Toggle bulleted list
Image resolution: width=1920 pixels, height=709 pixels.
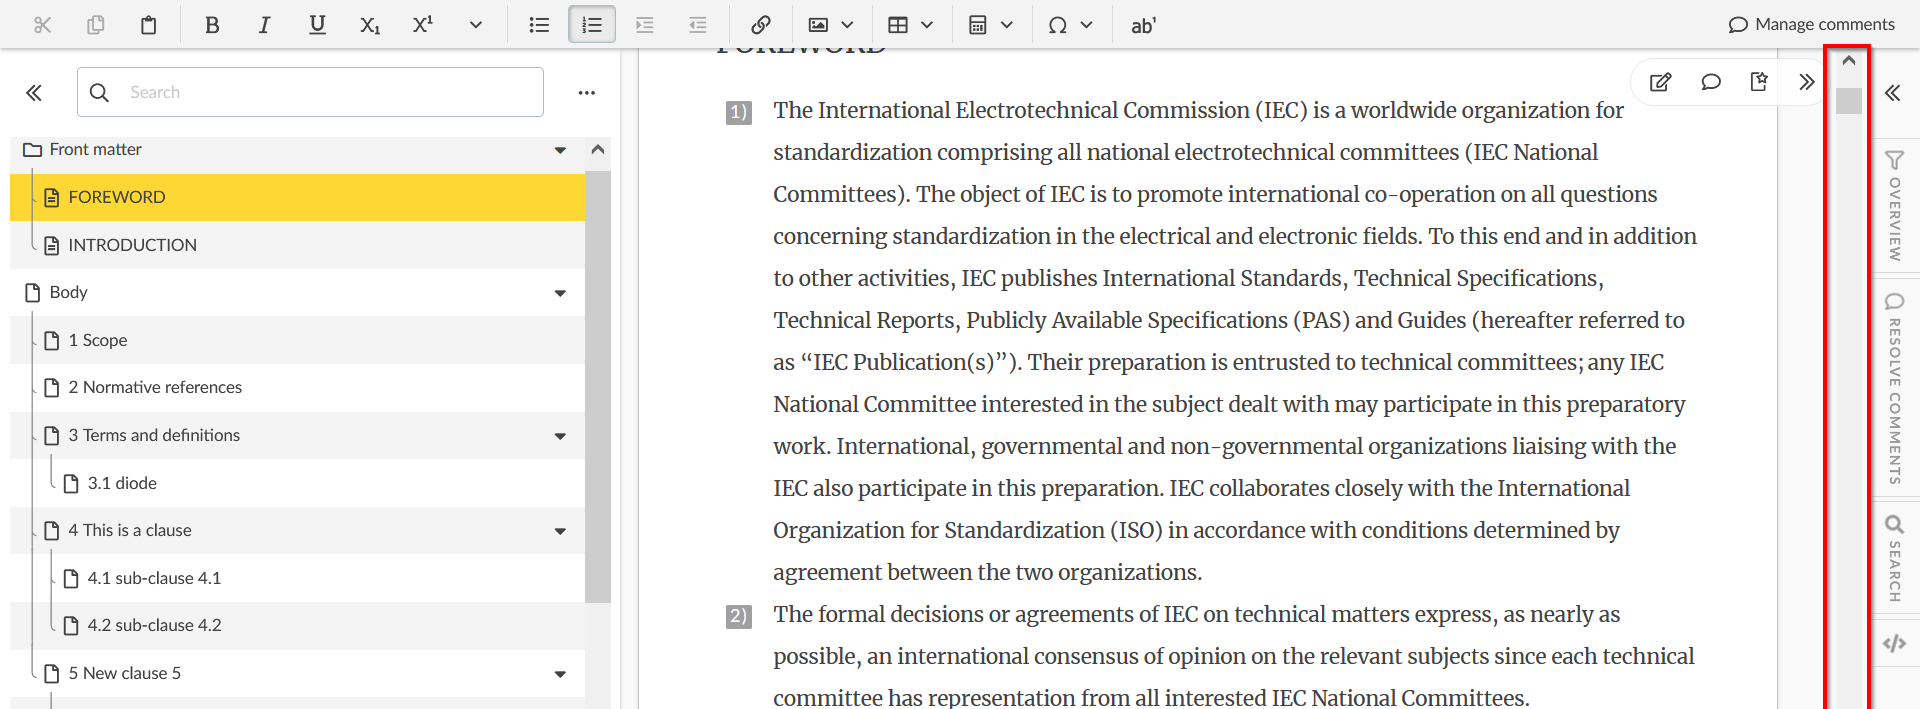(539, 25)
